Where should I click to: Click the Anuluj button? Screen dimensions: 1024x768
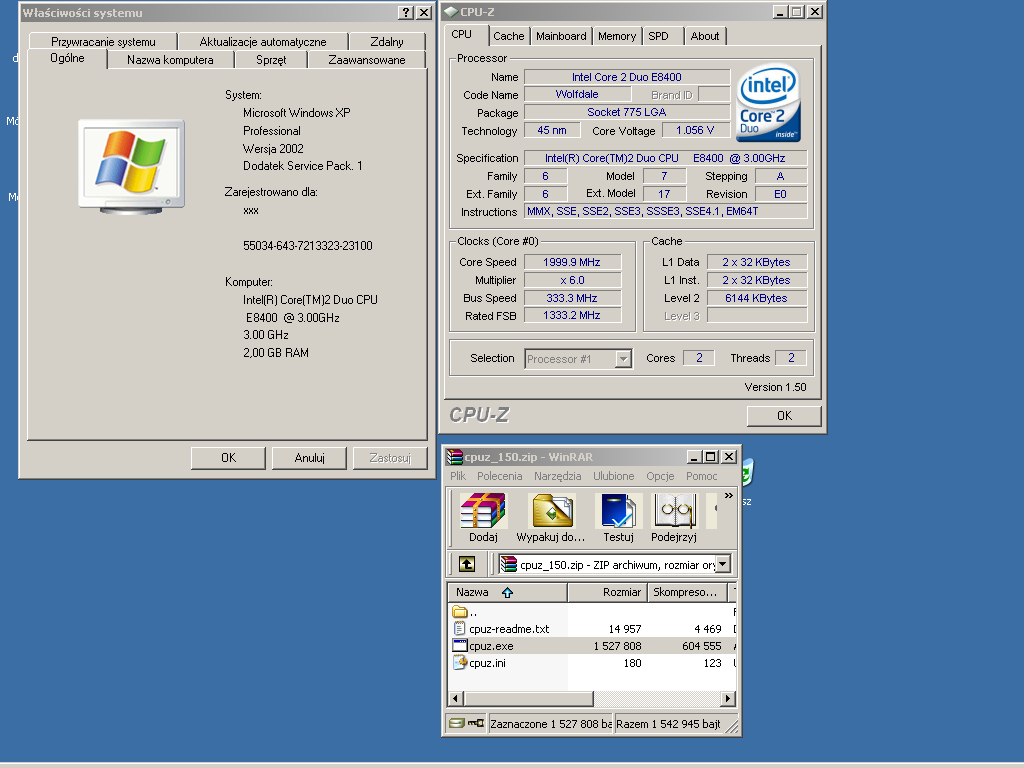pos(310,458)
